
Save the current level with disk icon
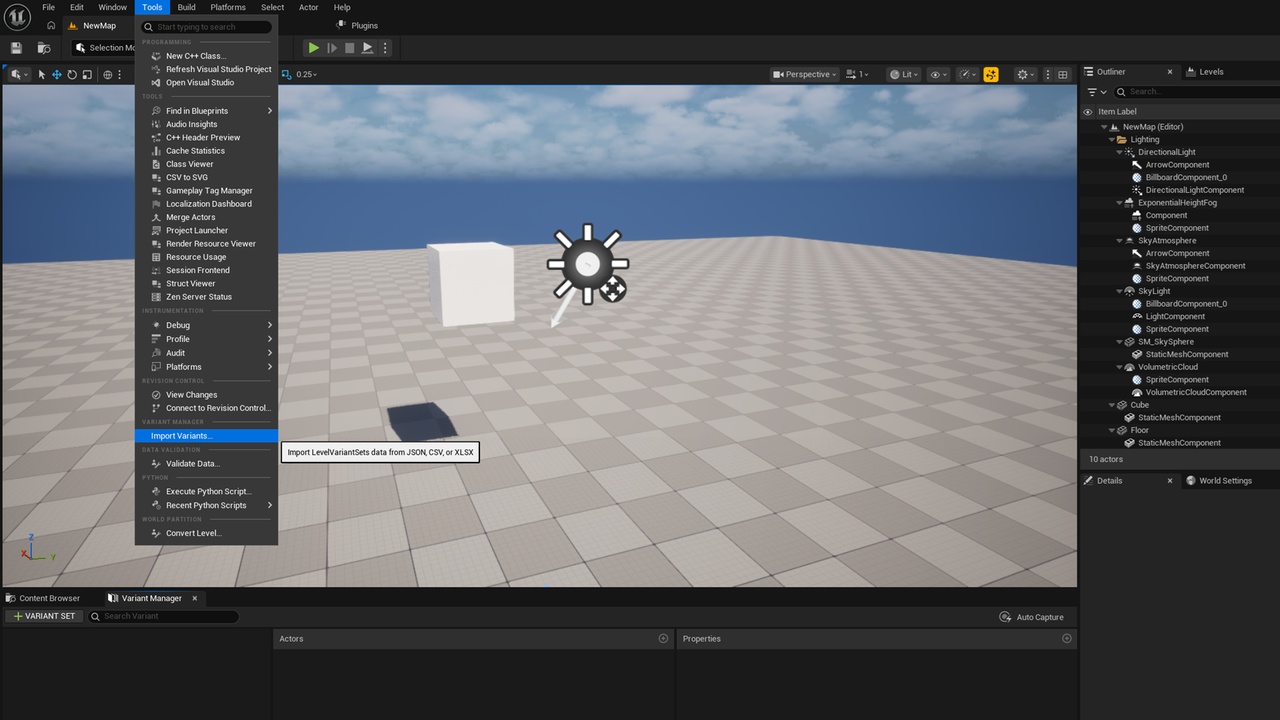pos(16,48)
